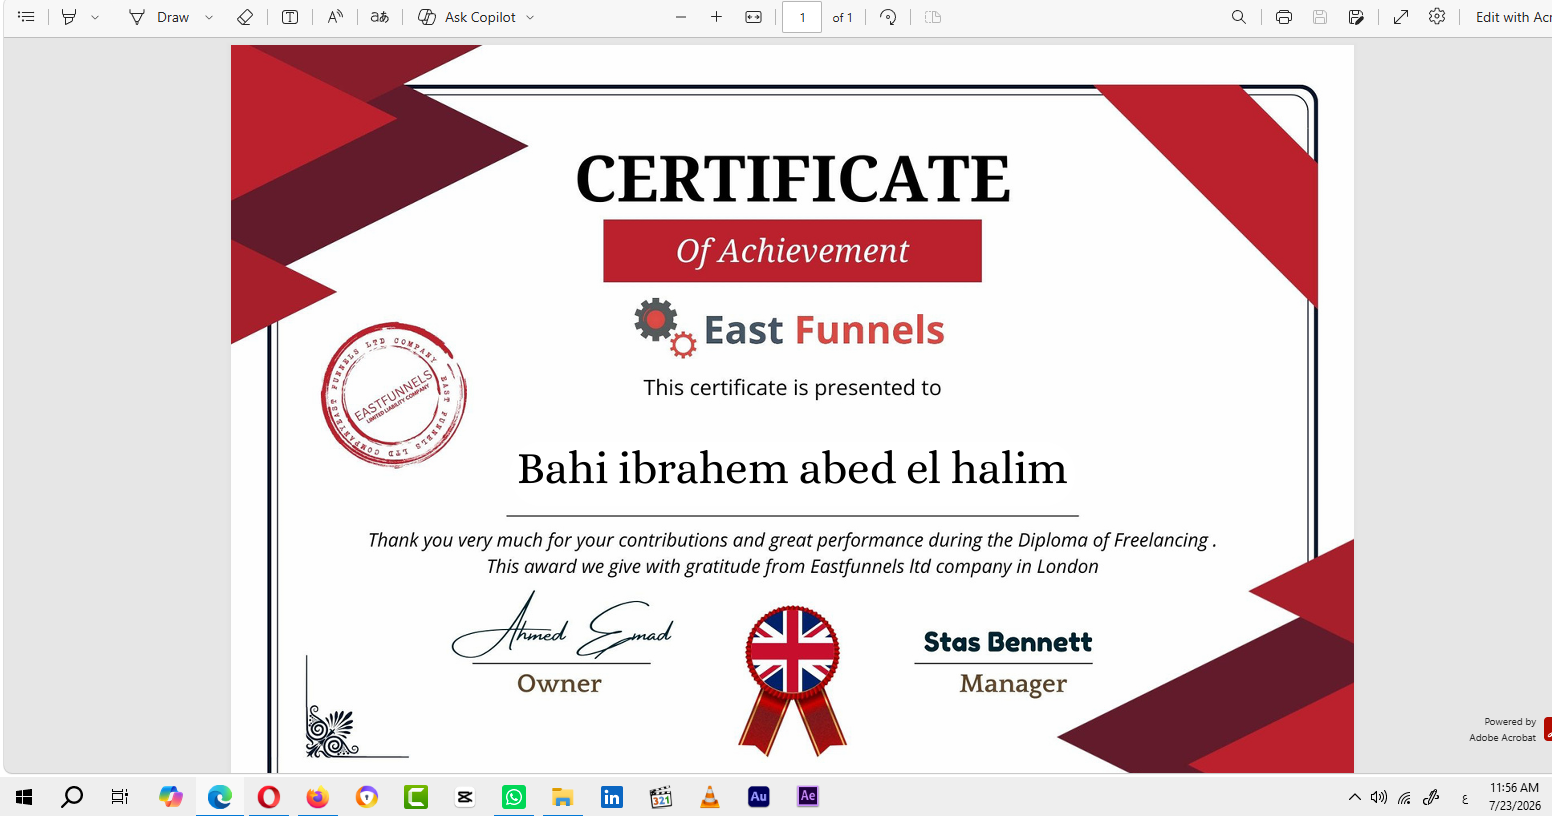Click the page number input field

(x=802, y=17)
